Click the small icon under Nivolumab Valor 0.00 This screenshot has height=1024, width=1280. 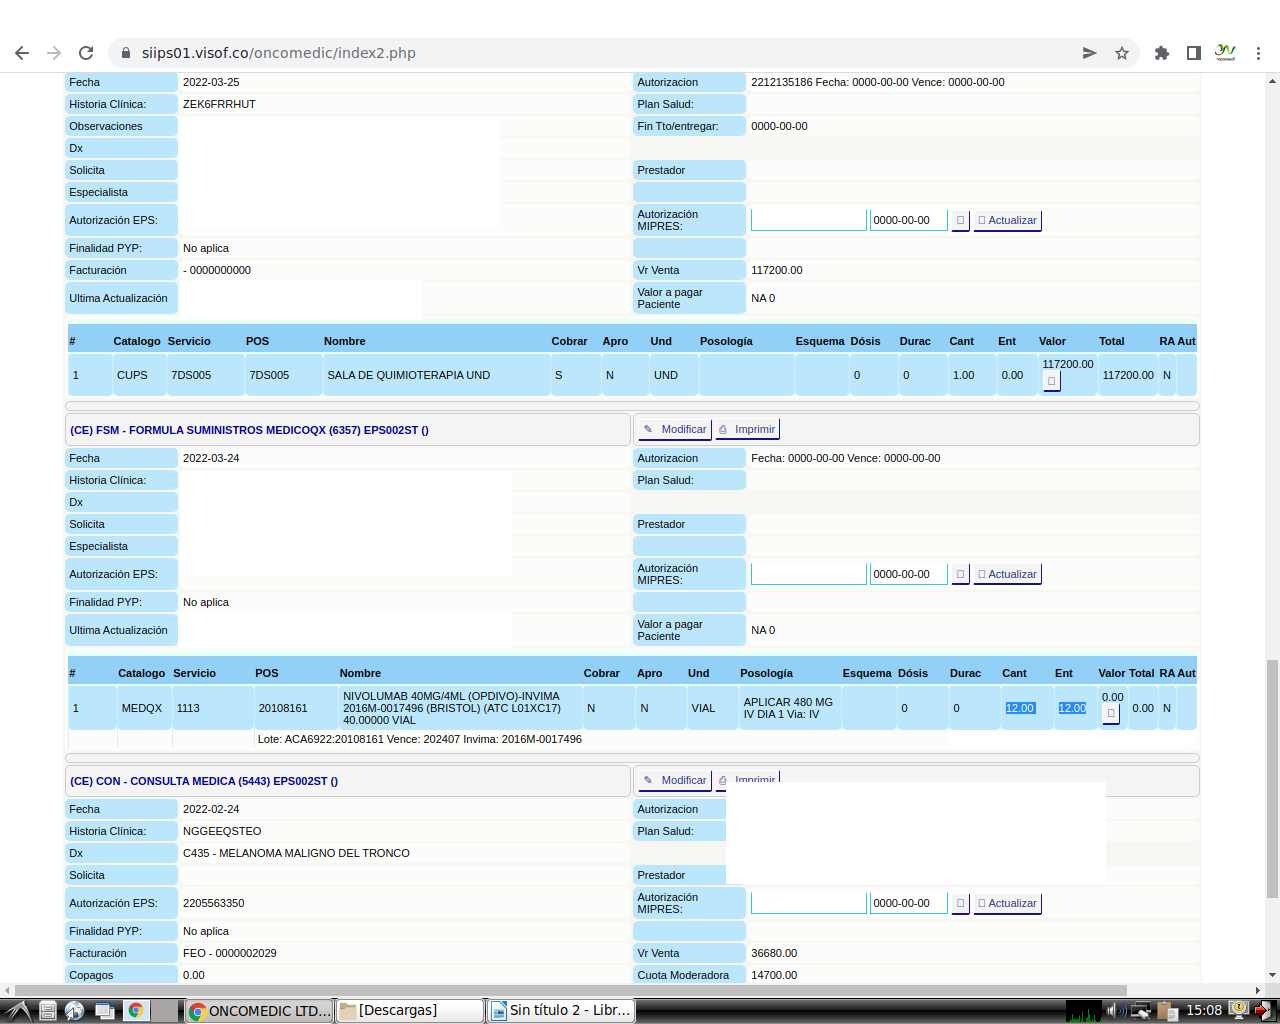coord(1111,713)
